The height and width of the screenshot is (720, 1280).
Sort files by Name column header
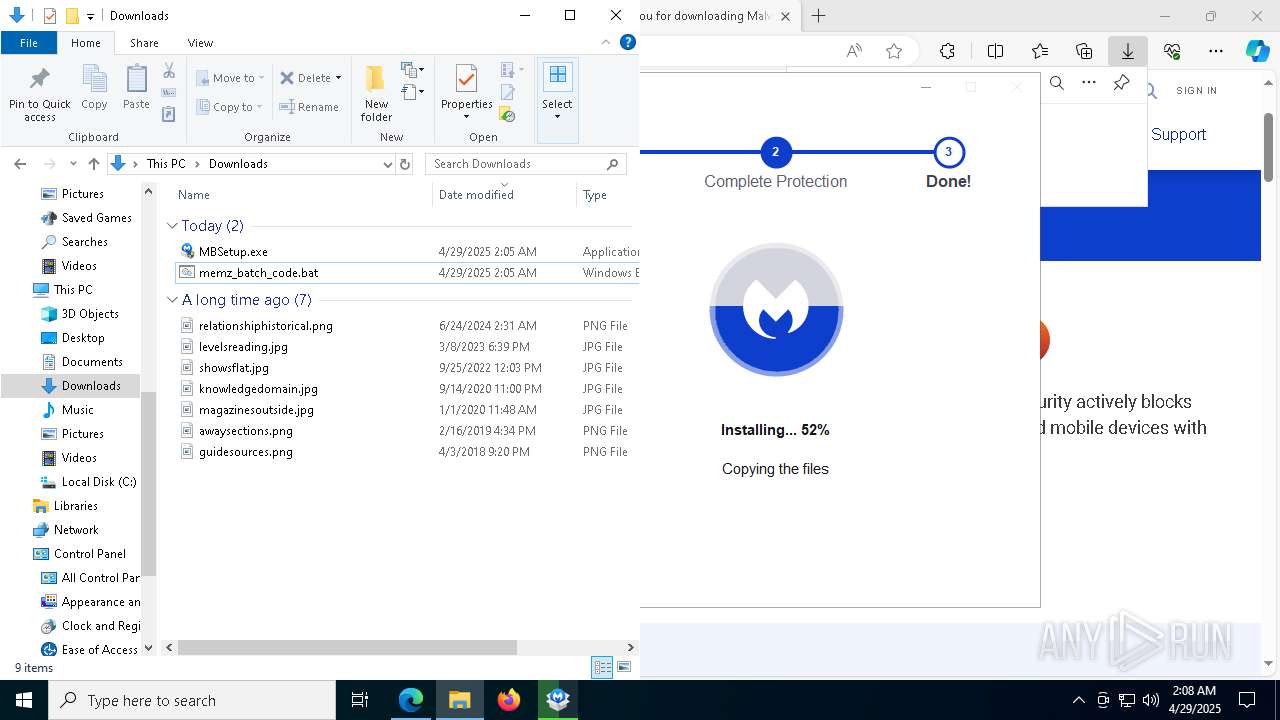(x=304, y=195)
